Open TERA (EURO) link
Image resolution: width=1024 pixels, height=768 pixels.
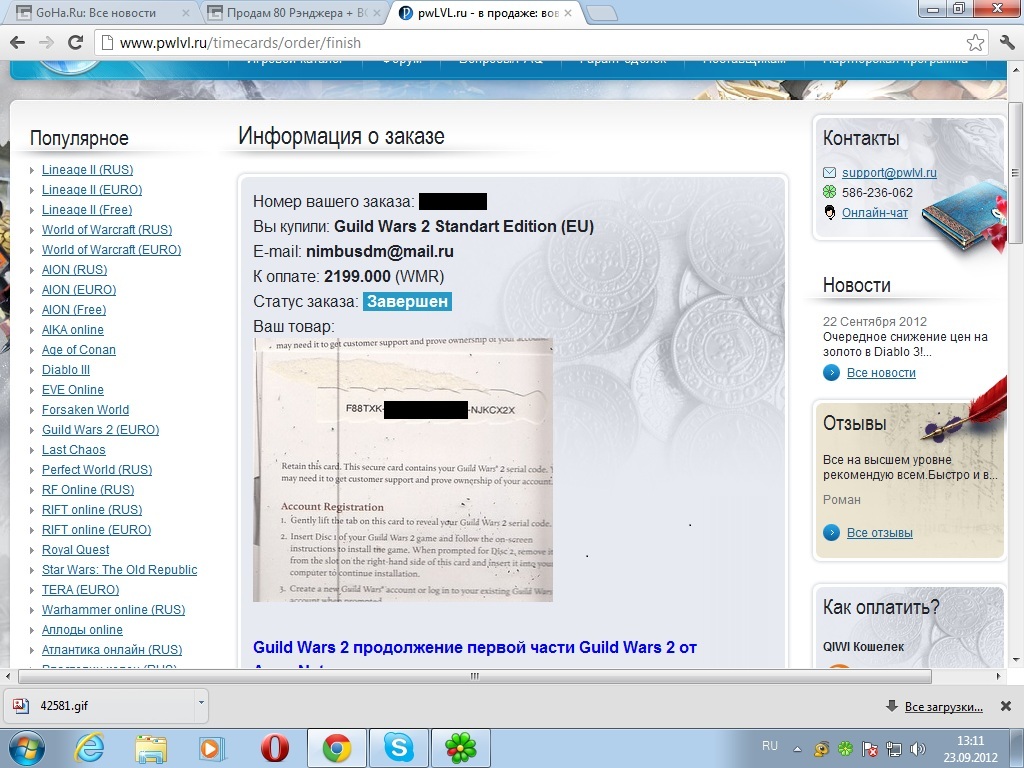coord(80,590)
